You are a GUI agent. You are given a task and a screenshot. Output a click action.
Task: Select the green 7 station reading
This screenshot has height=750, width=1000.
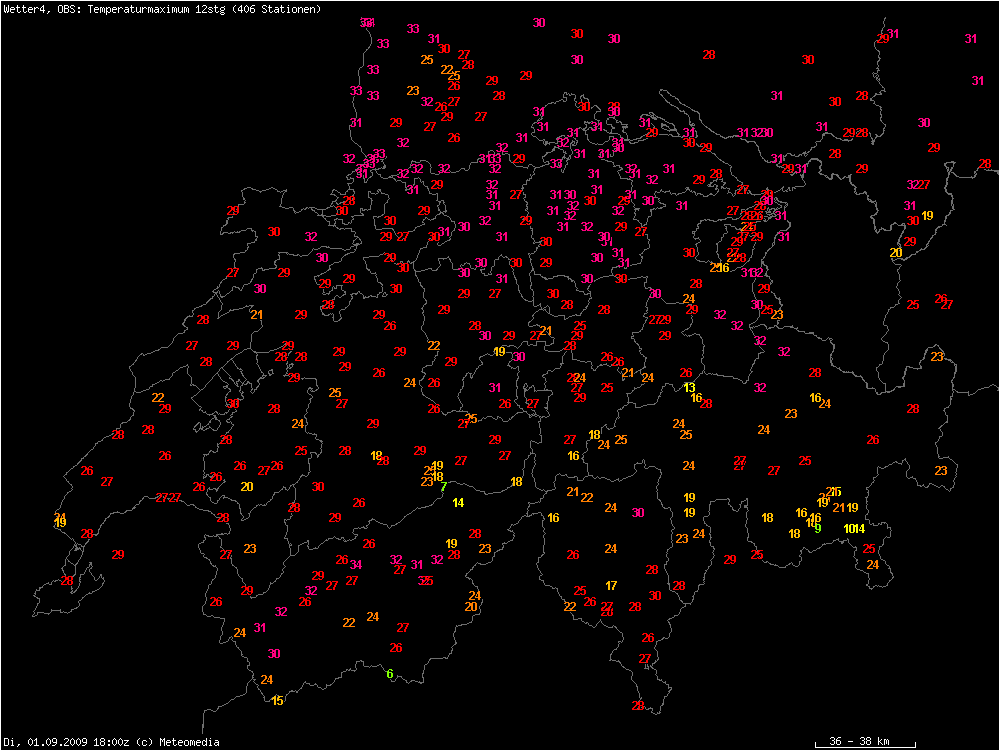tap(443, 487)
